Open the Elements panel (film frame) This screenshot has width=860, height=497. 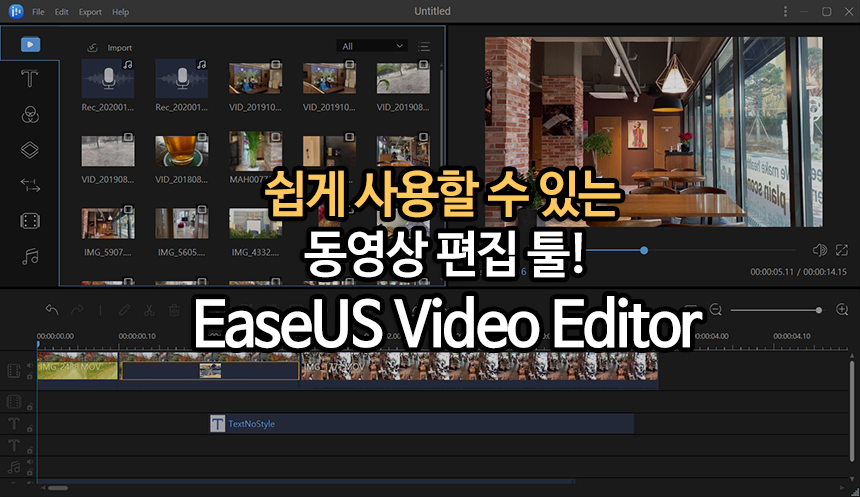pyautogui.click(x=30, y=221)
